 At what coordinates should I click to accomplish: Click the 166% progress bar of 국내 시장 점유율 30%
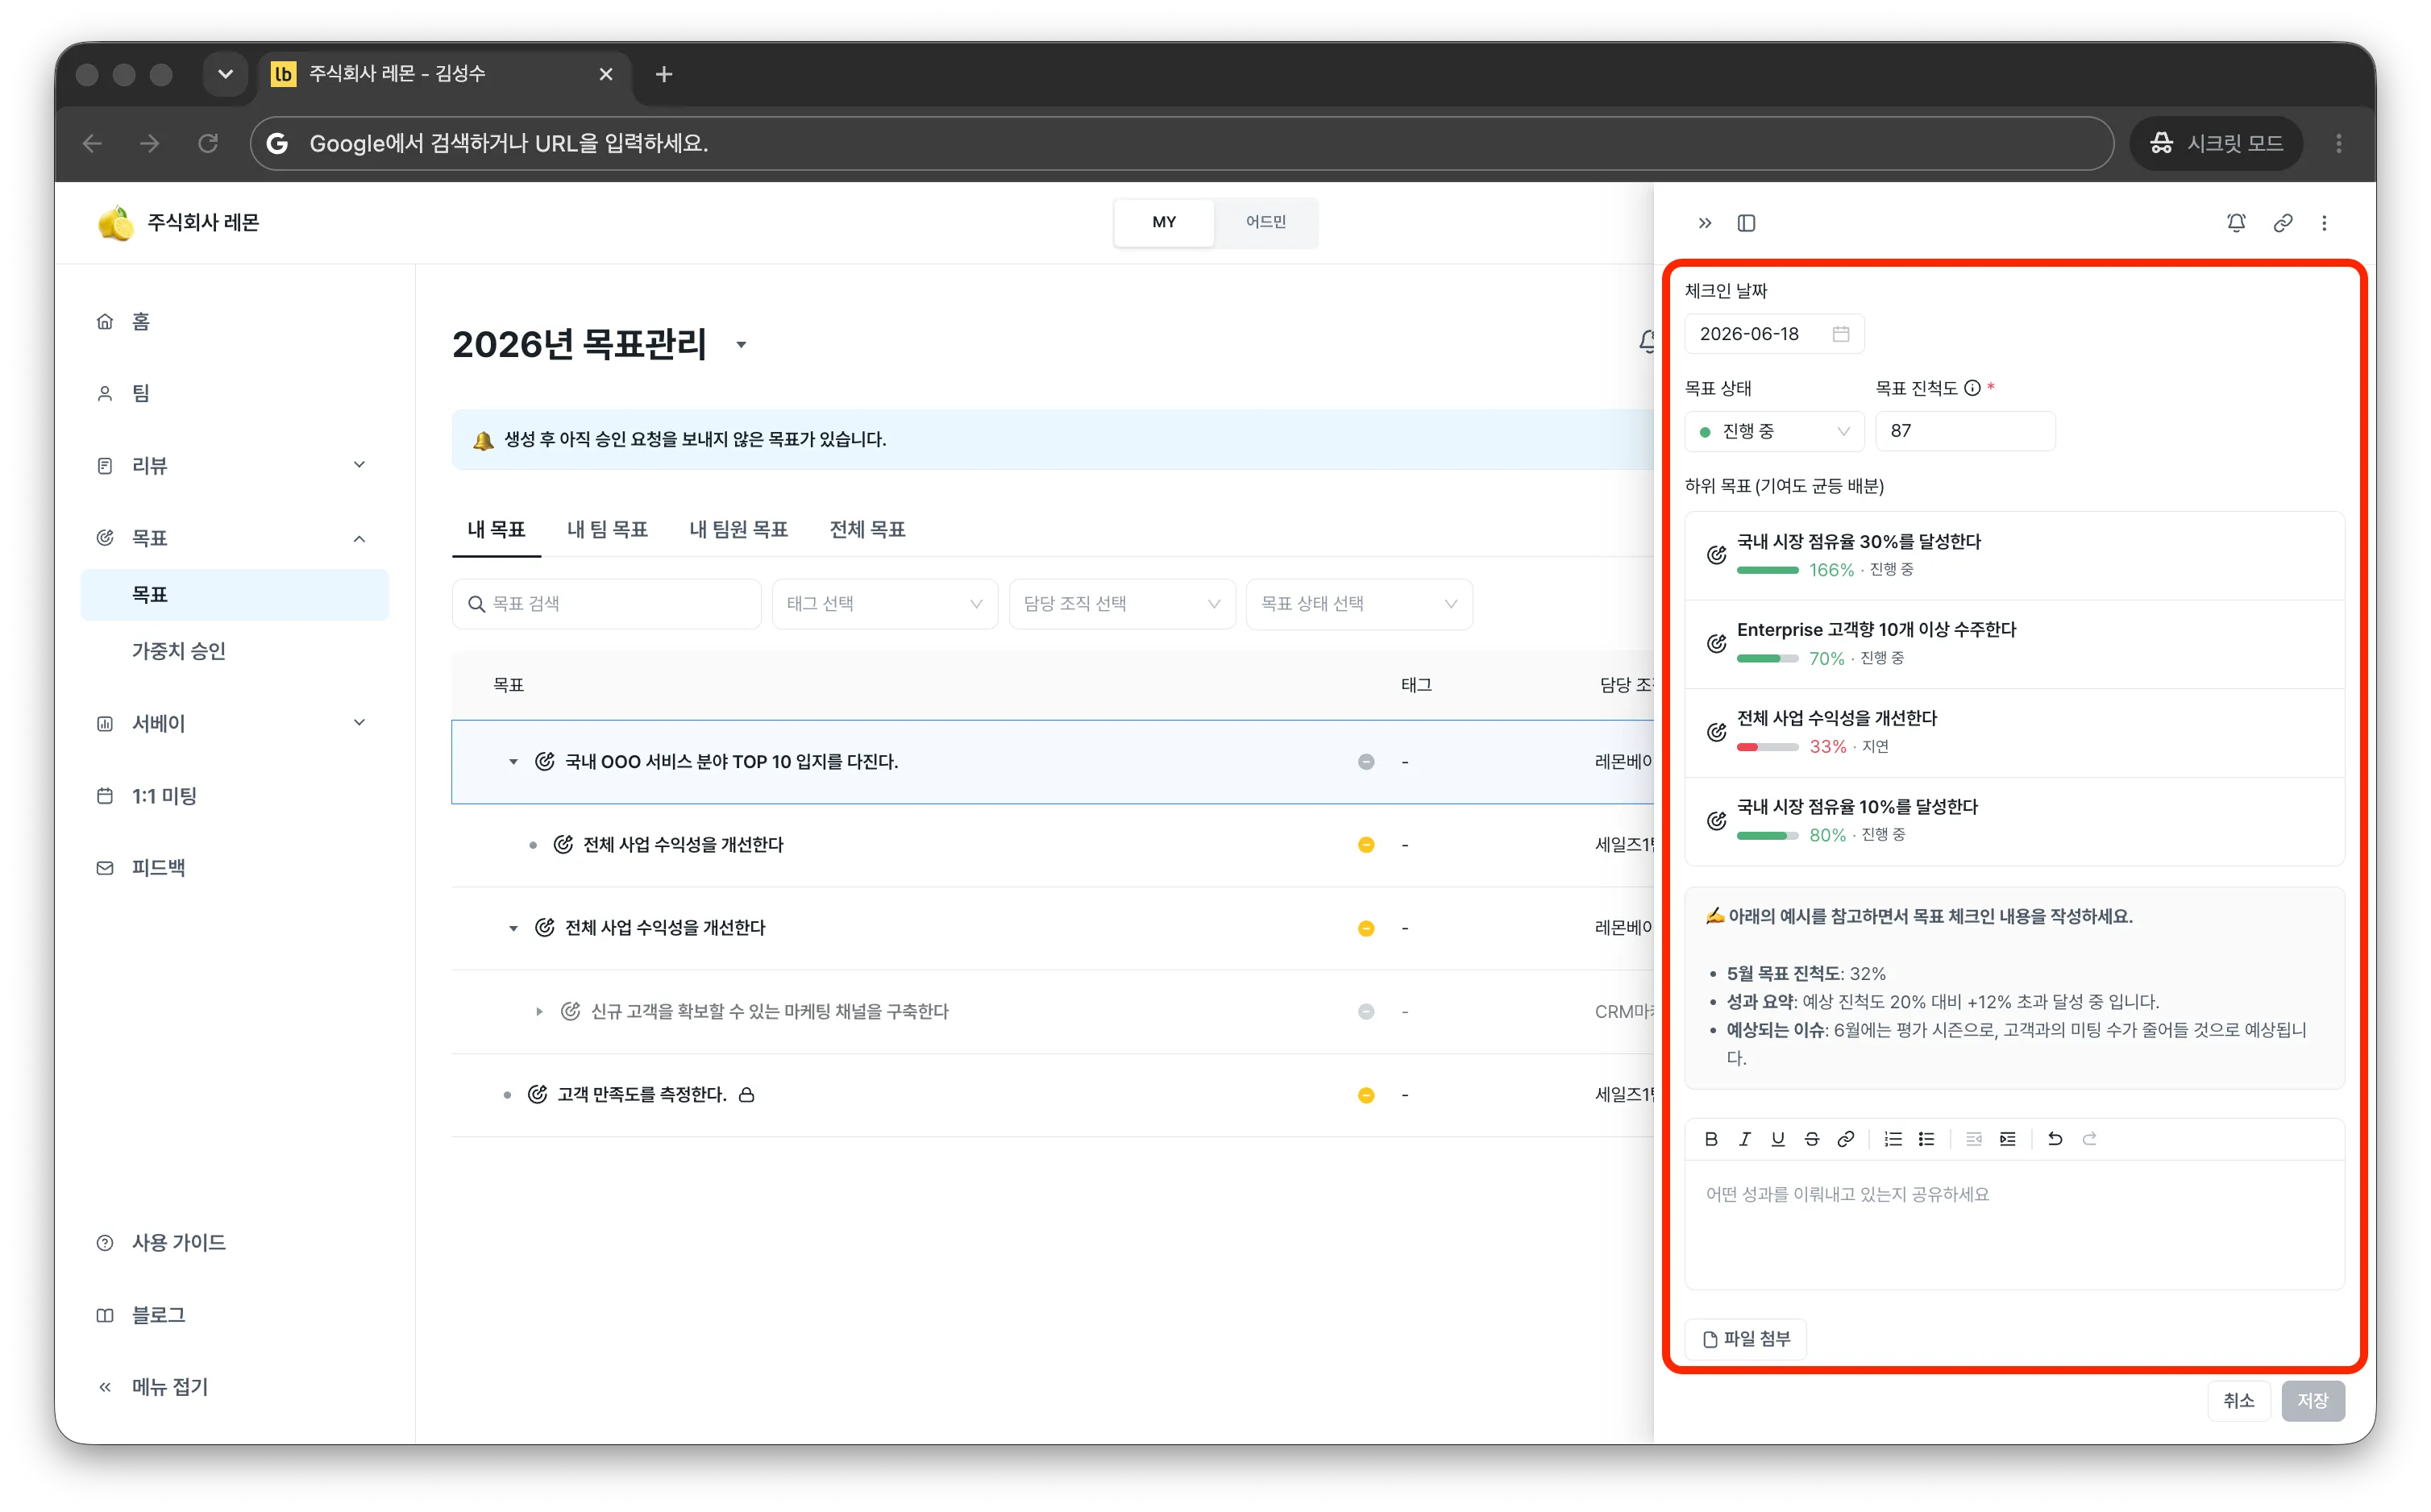1767,570
